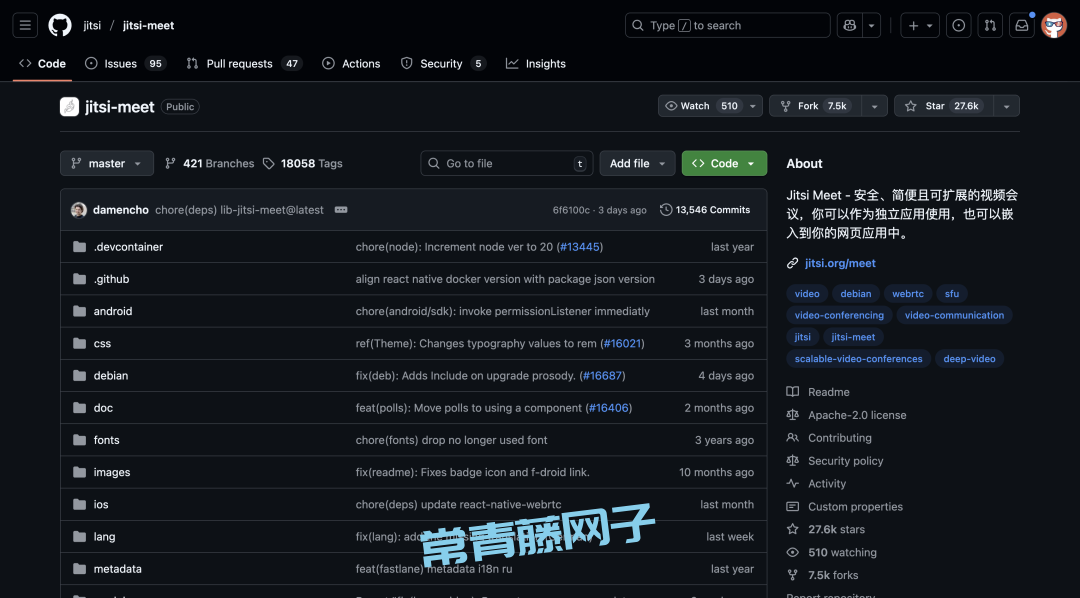Open the master branch selector dropdown
The width and height of the screenshot is (1080, 598).
pyautogui.click(x=107, y=163)
